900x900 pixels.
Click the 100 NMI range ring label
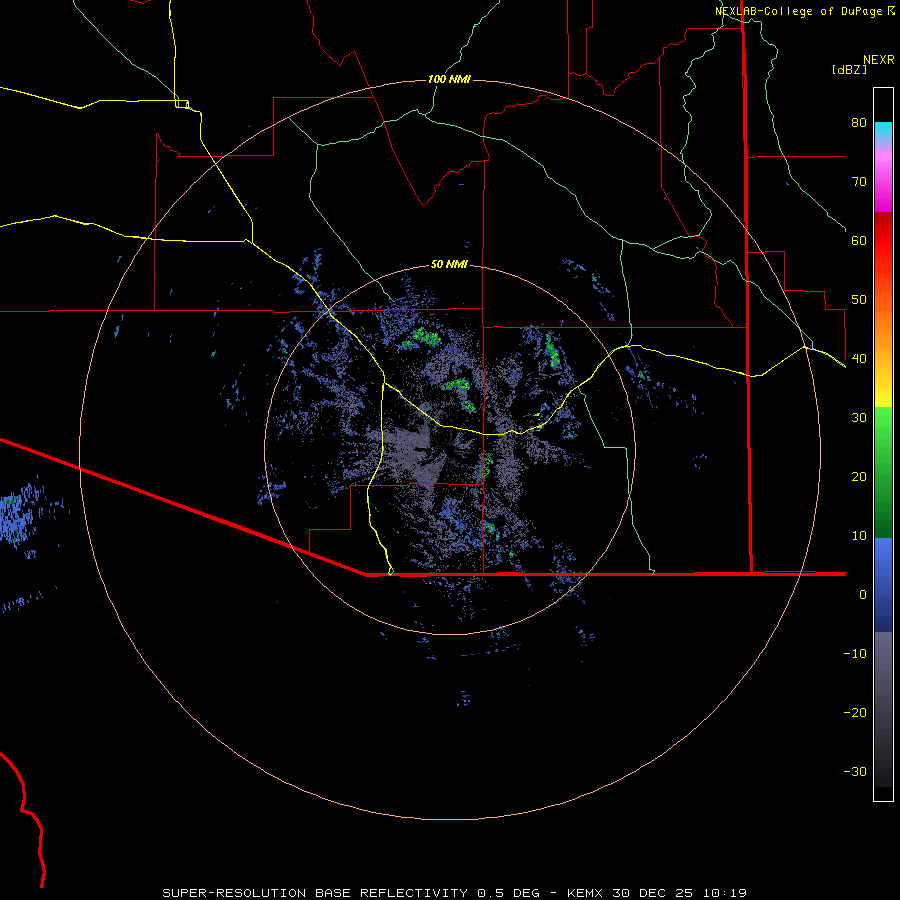pyautogui.click(x=449, y=79)
